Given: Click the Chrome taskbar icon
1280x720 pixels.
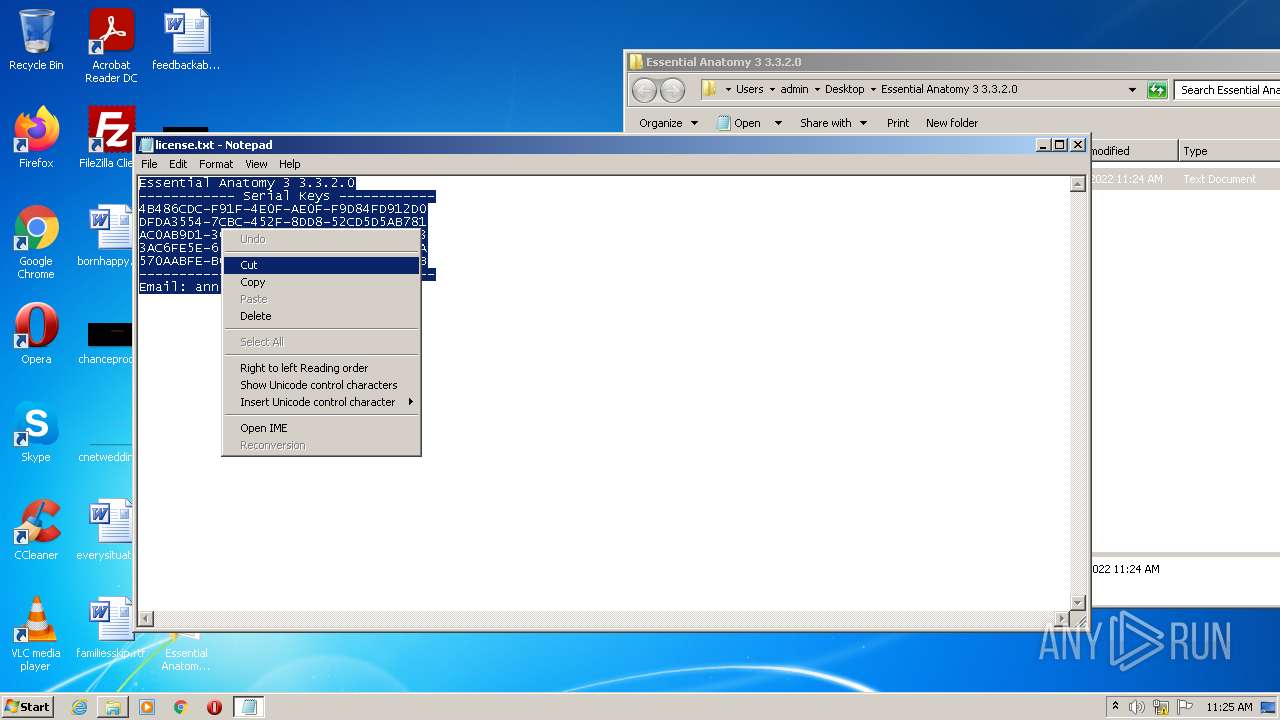Looking at the screenshot, I should (181, 707).
